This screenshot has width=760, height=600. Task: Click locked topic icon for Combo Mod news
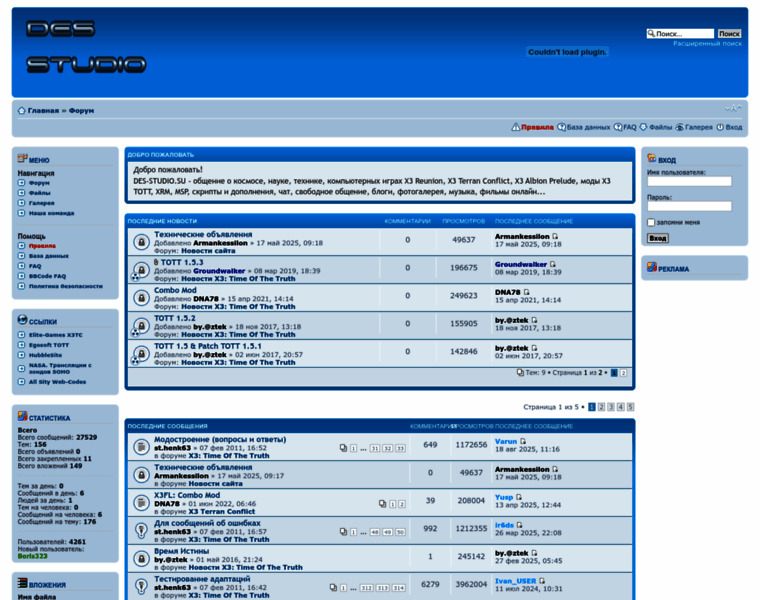pyautogui.click(x=141, y=298)
